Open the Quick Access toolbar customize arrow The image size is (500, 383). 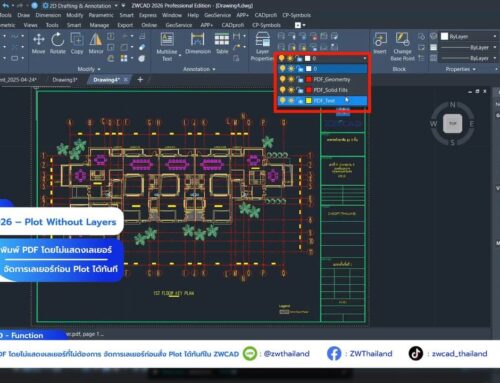123,6
